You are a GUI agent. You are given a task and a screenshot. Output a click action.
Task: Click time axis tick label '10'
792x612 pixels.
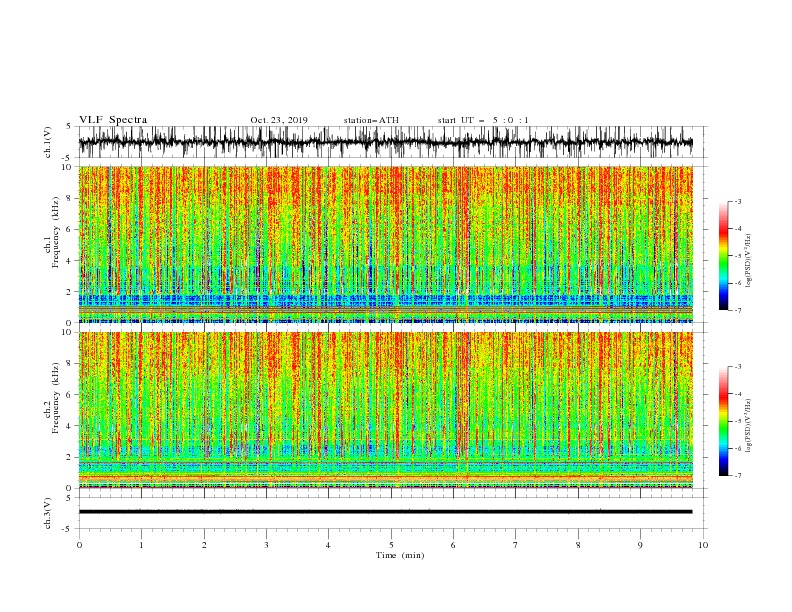(x=703, y=545)
